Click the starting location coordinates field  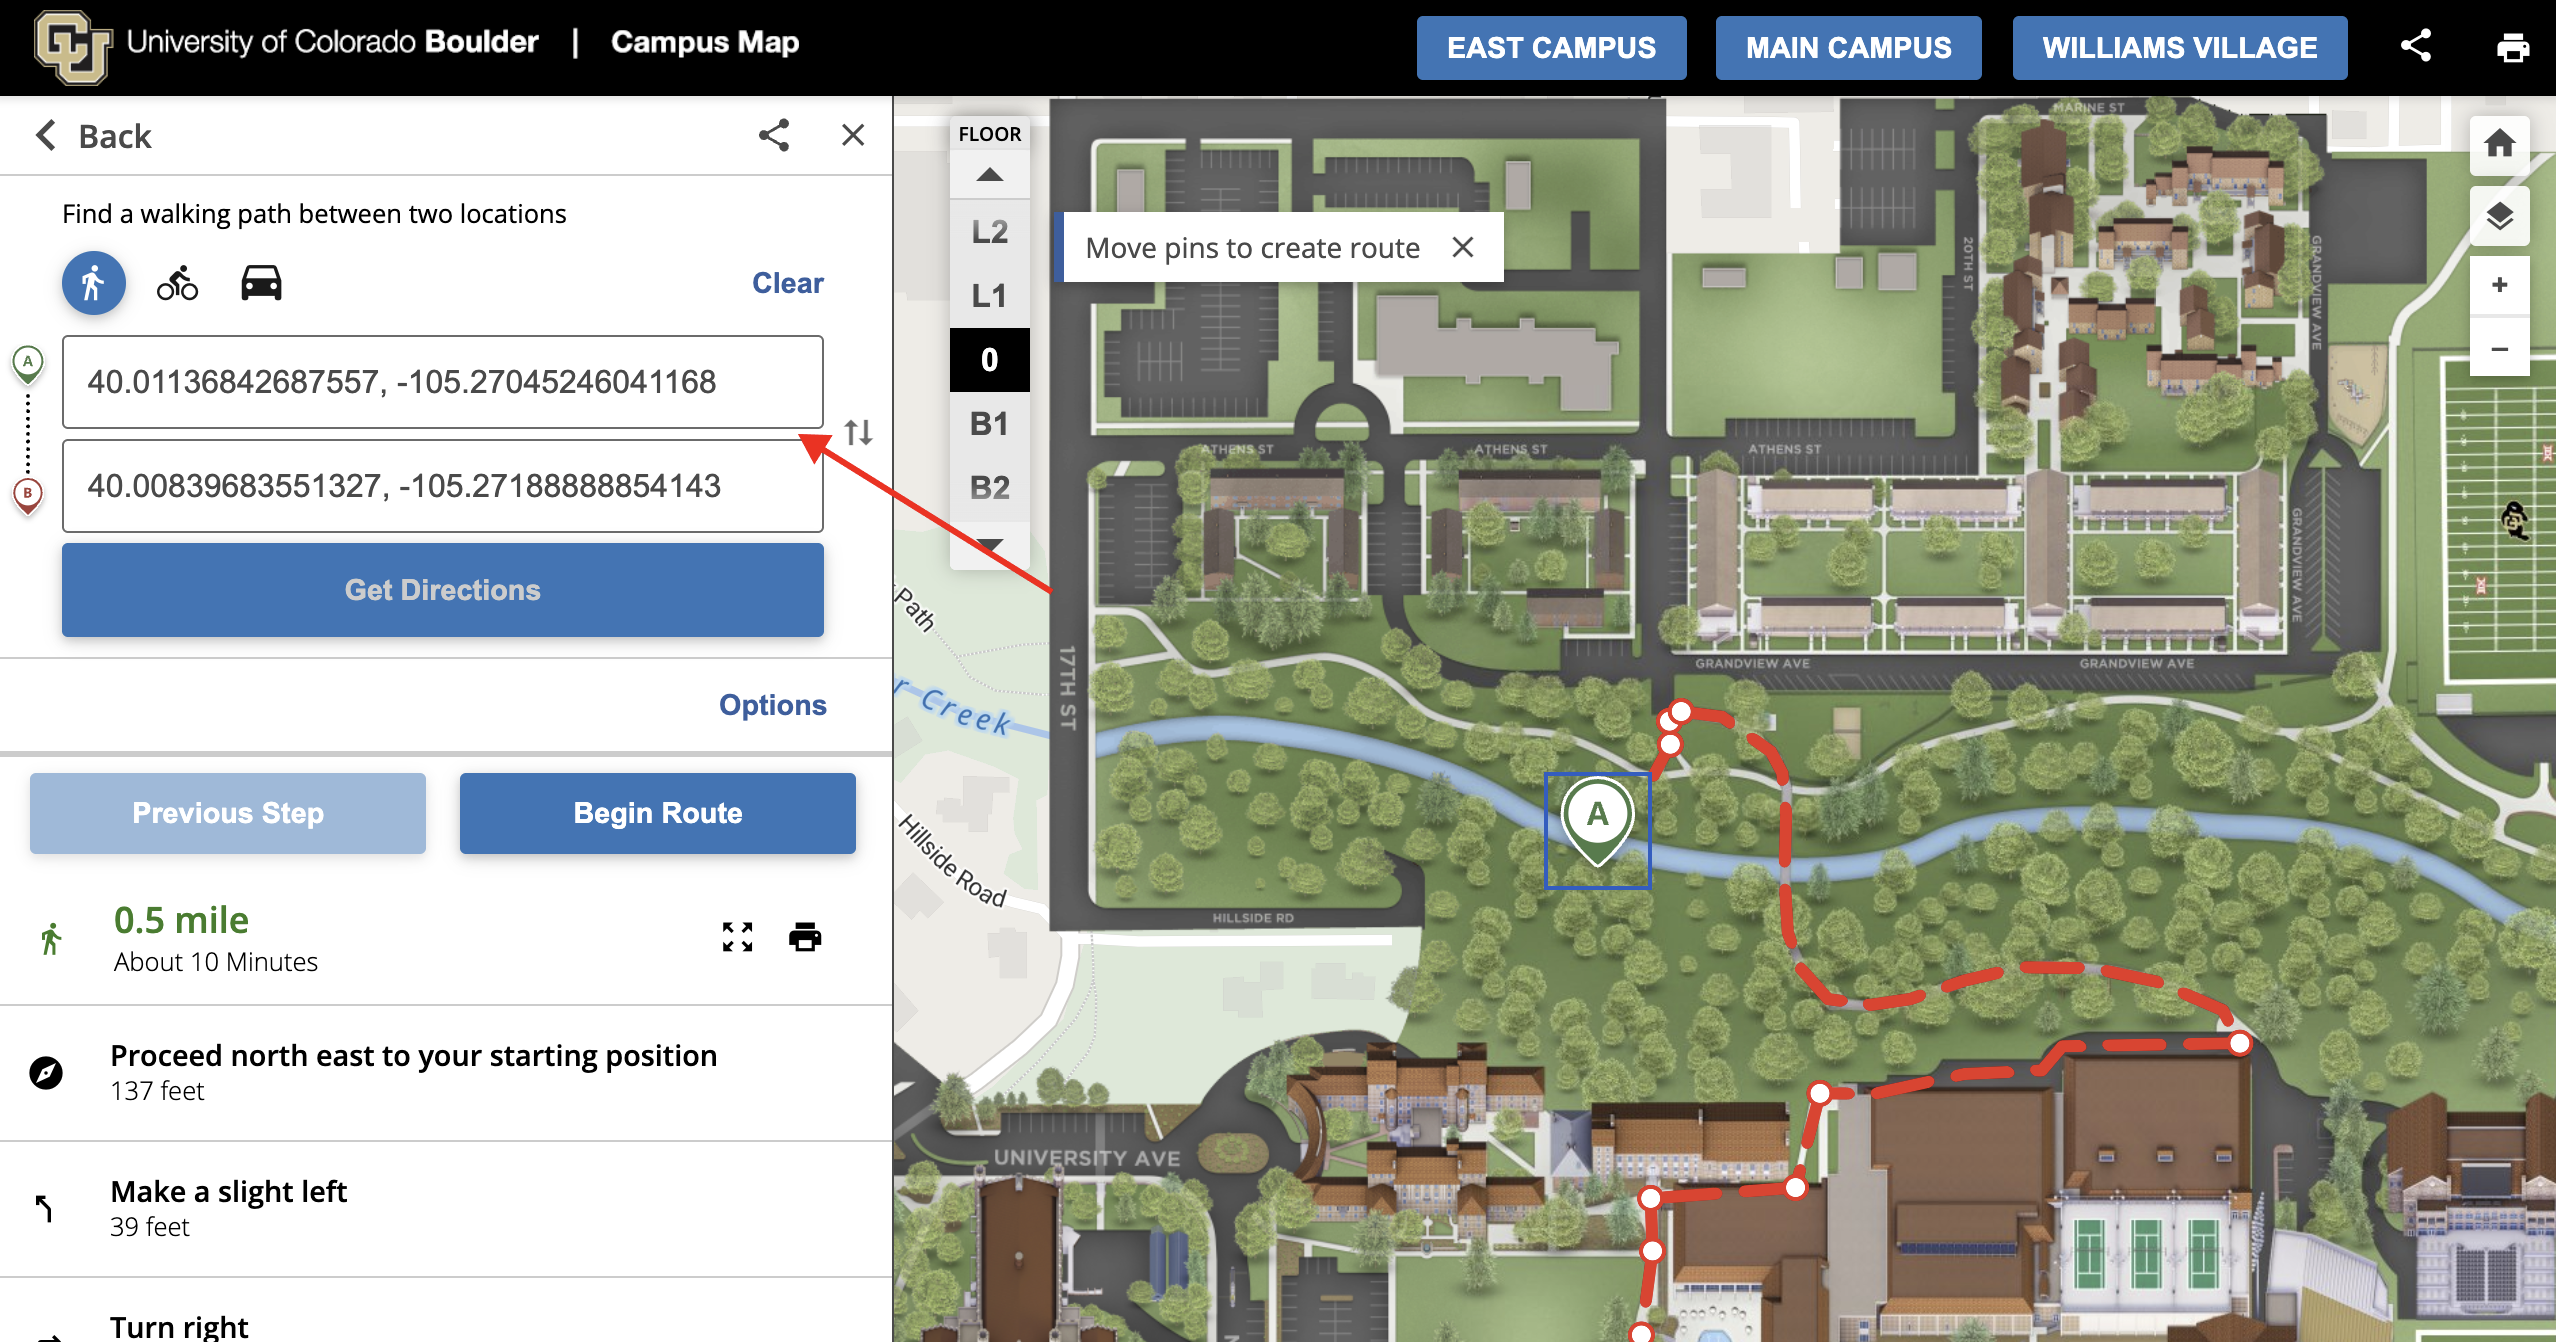point(442,382)
